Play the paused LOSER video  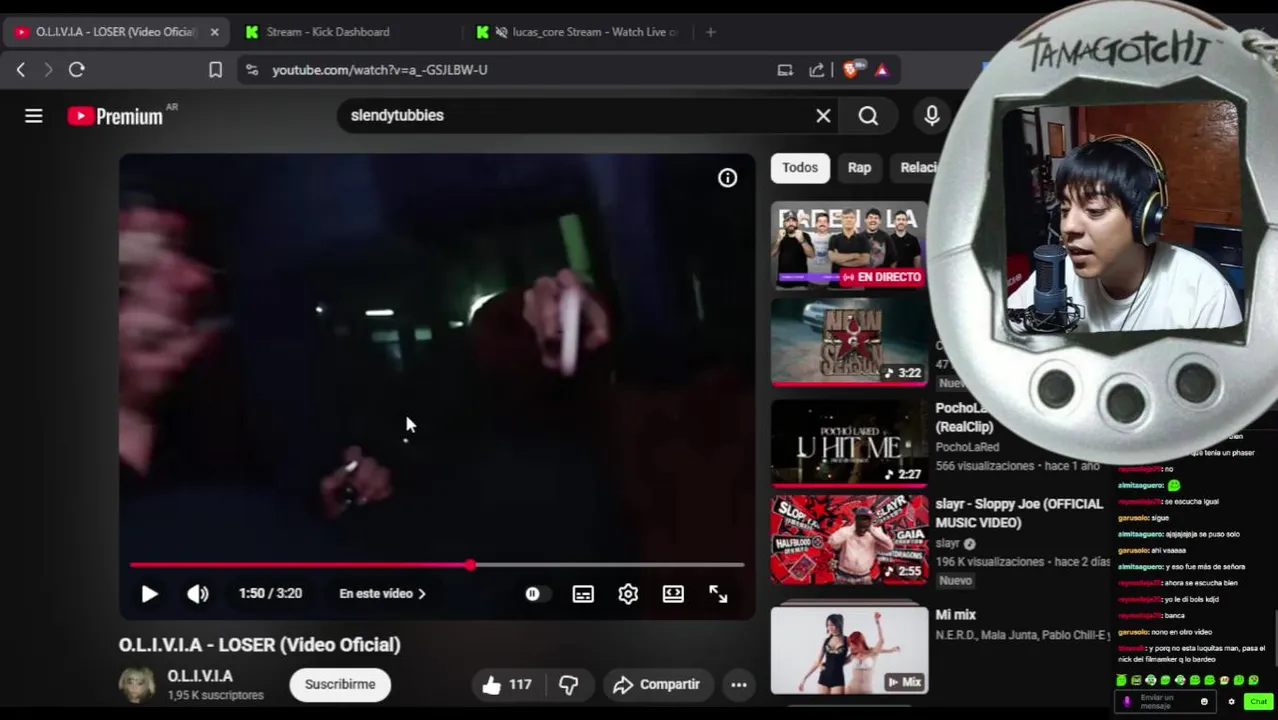point(149,594)
